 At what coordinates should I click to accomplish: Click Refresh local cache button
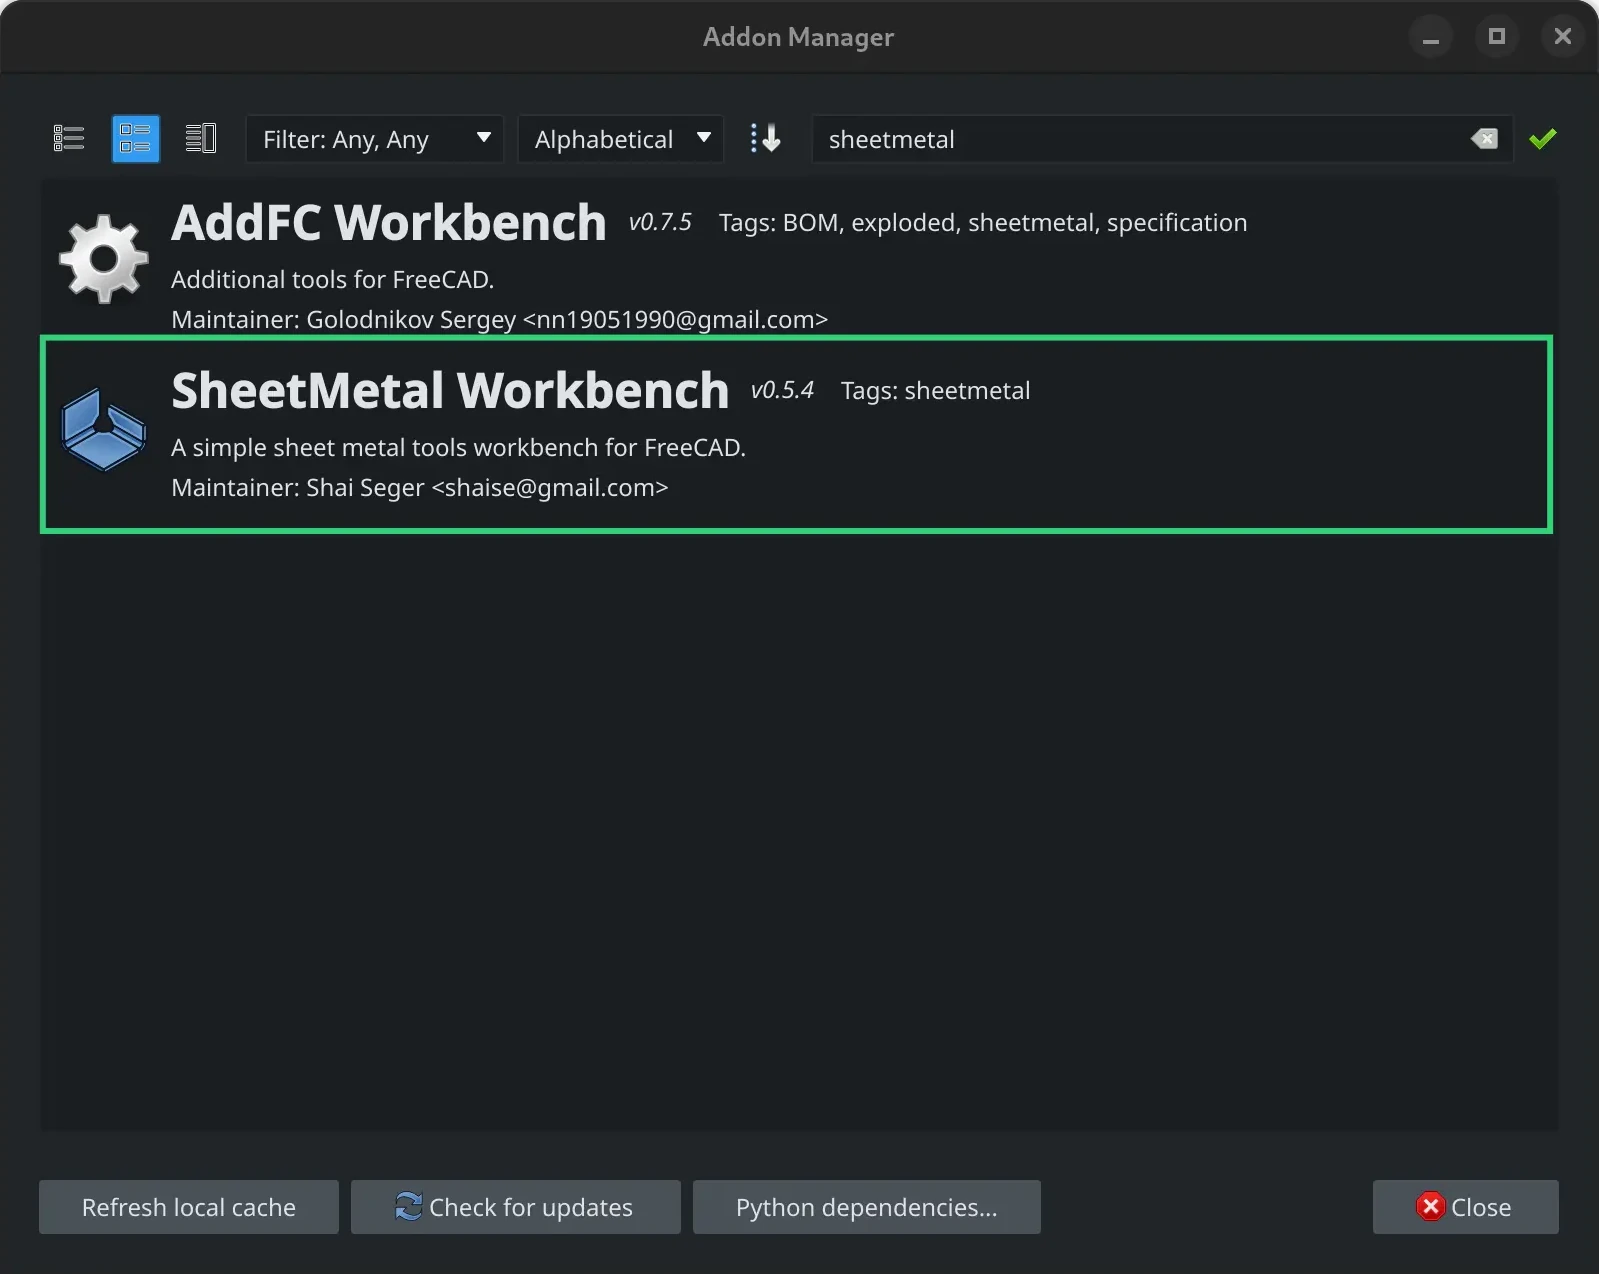pos(189,1207)
